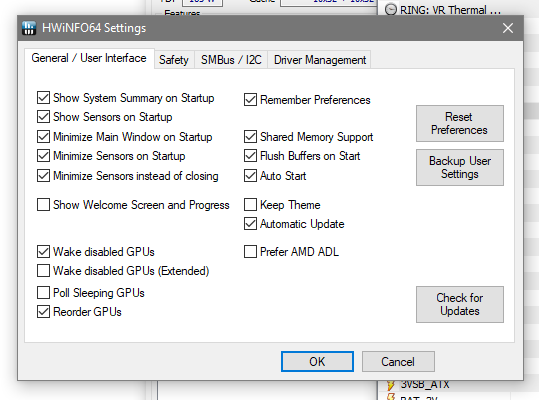The height and width of the screenshot is (400, 539).
Task: Click the clock icon beside RING: VR Thermal
Action: (x=390, y=10)
